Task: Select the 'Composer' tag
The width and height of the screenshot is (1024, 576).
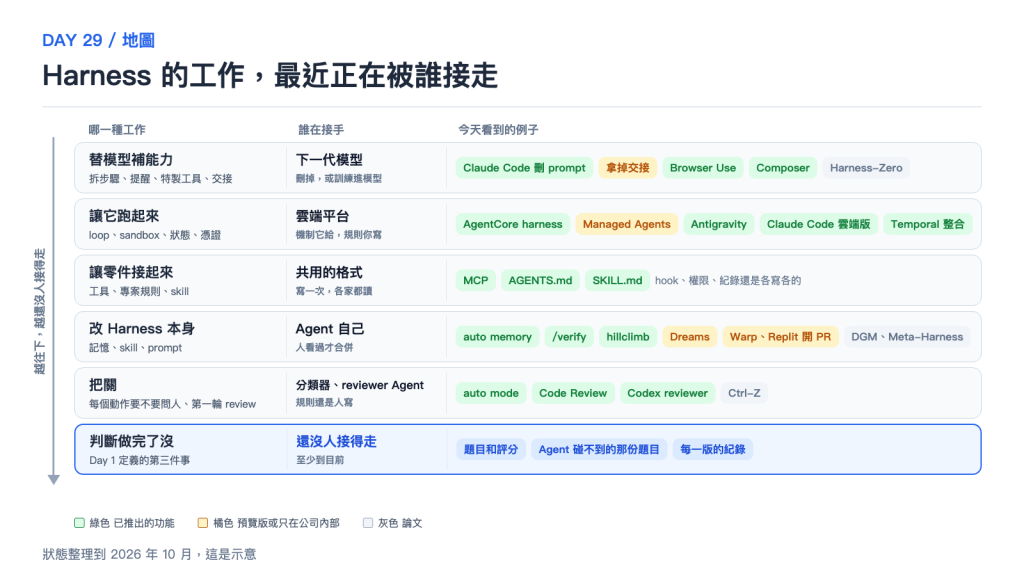Action: [782, 168]
